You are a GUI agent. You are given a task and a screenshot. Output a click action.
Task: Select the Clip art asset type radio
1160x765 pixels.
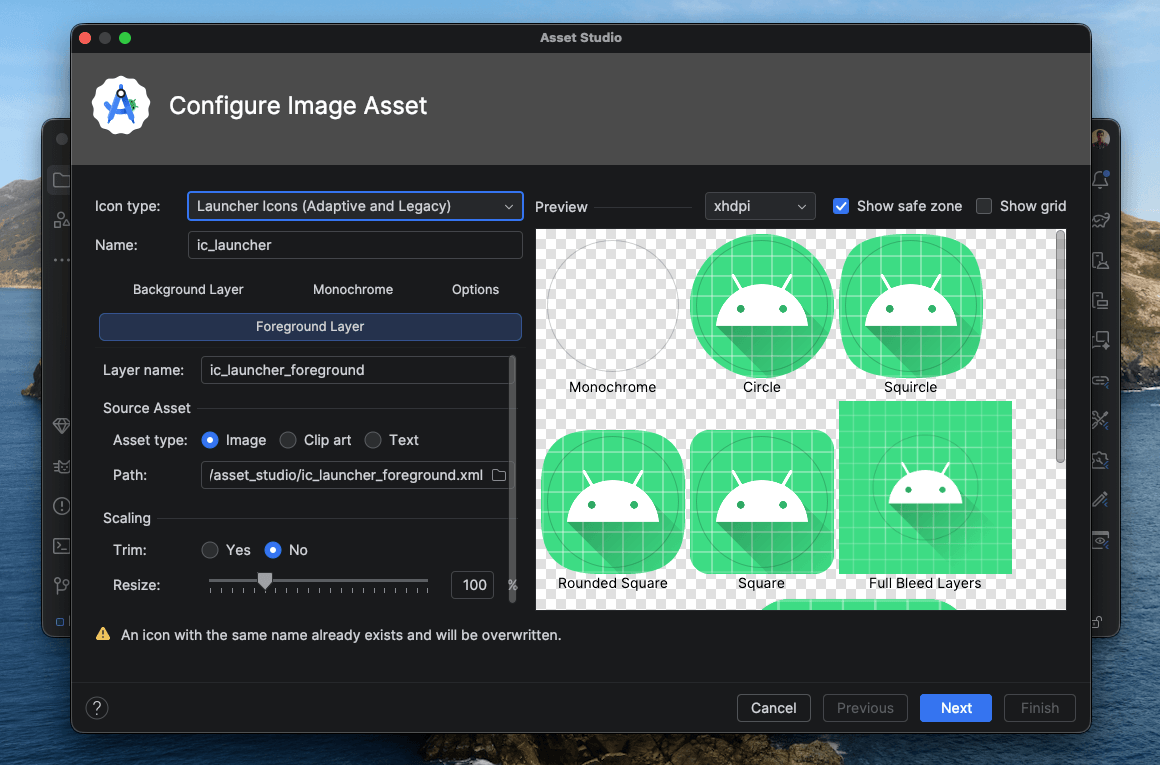287,440
